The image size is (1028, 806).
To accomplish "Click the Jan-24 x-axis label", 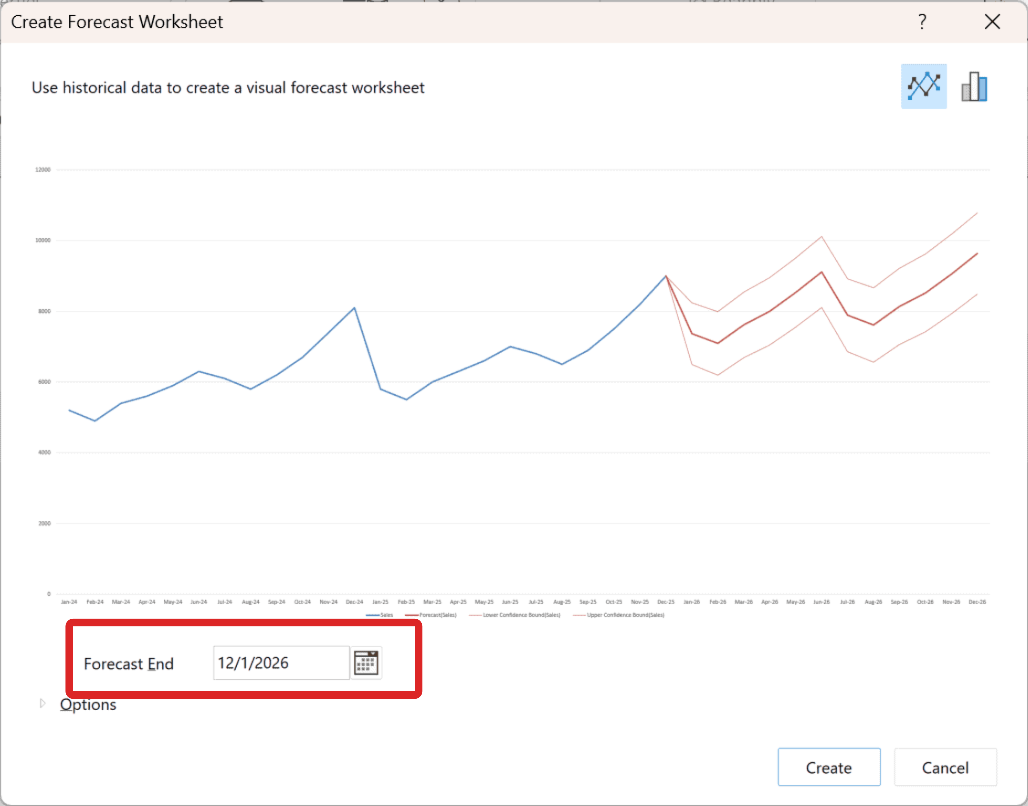I will click(69, 602).
